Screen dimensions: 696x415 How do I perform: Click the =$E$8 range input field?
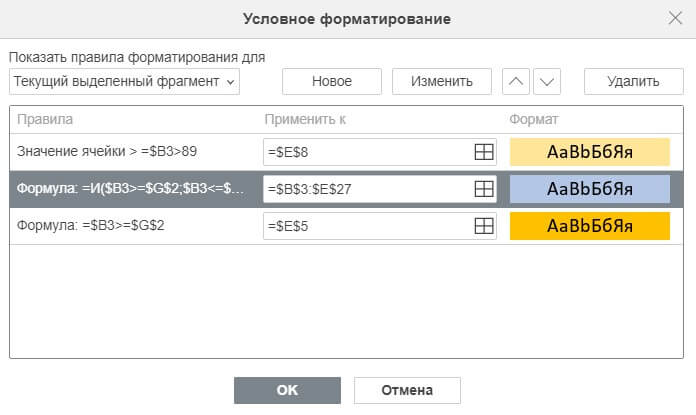click(366, 152)
